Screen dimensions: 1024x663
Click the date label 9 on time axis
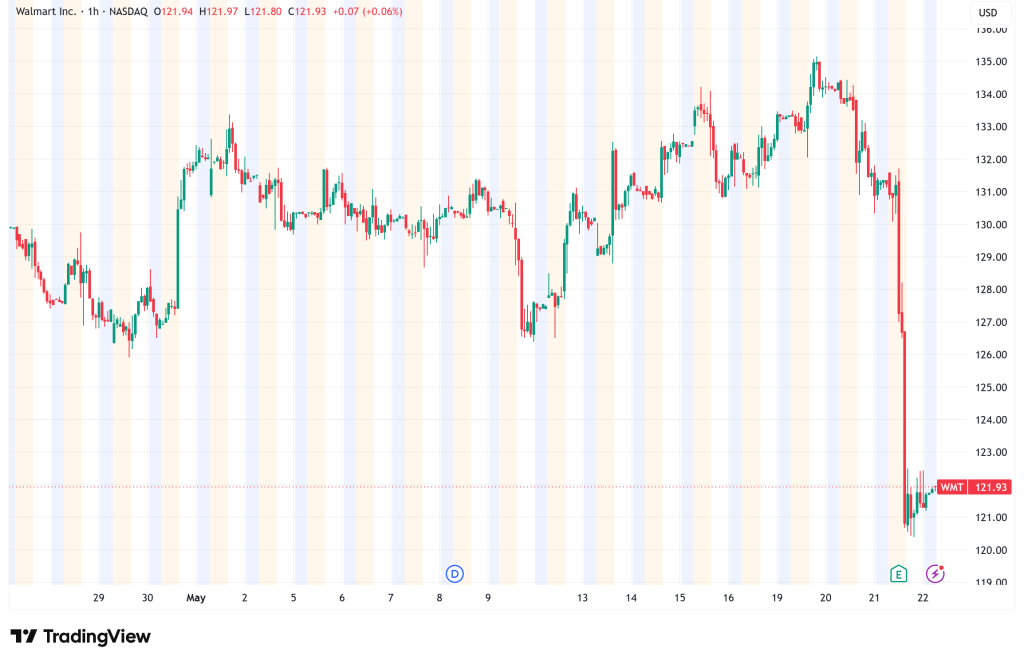coord(488,598)
